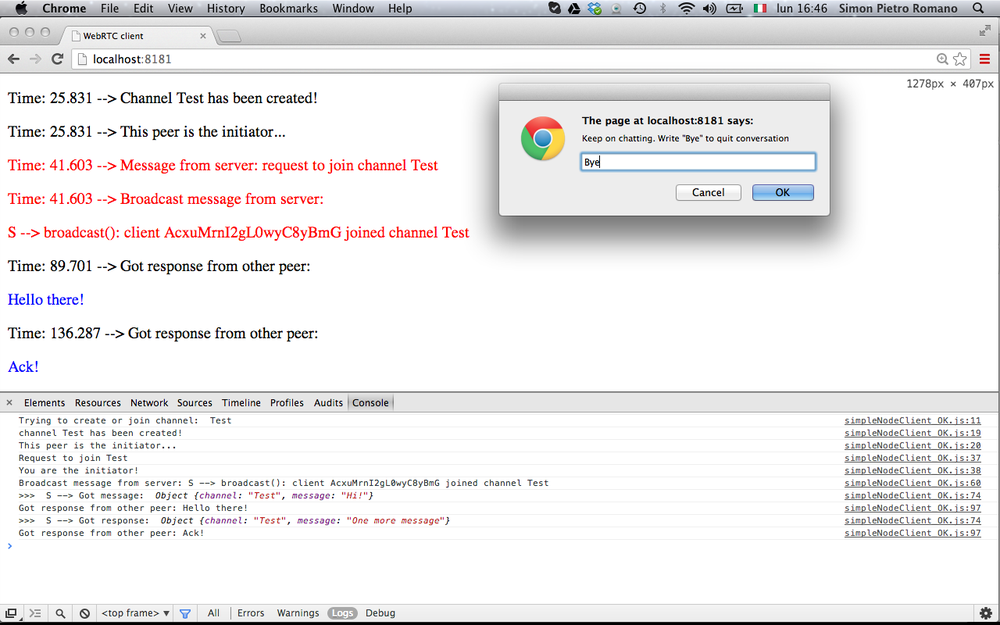This screenshot has width=1000, height=625.
Task: Click the DevTools dock-to-window icon
Action: (11, 613)
